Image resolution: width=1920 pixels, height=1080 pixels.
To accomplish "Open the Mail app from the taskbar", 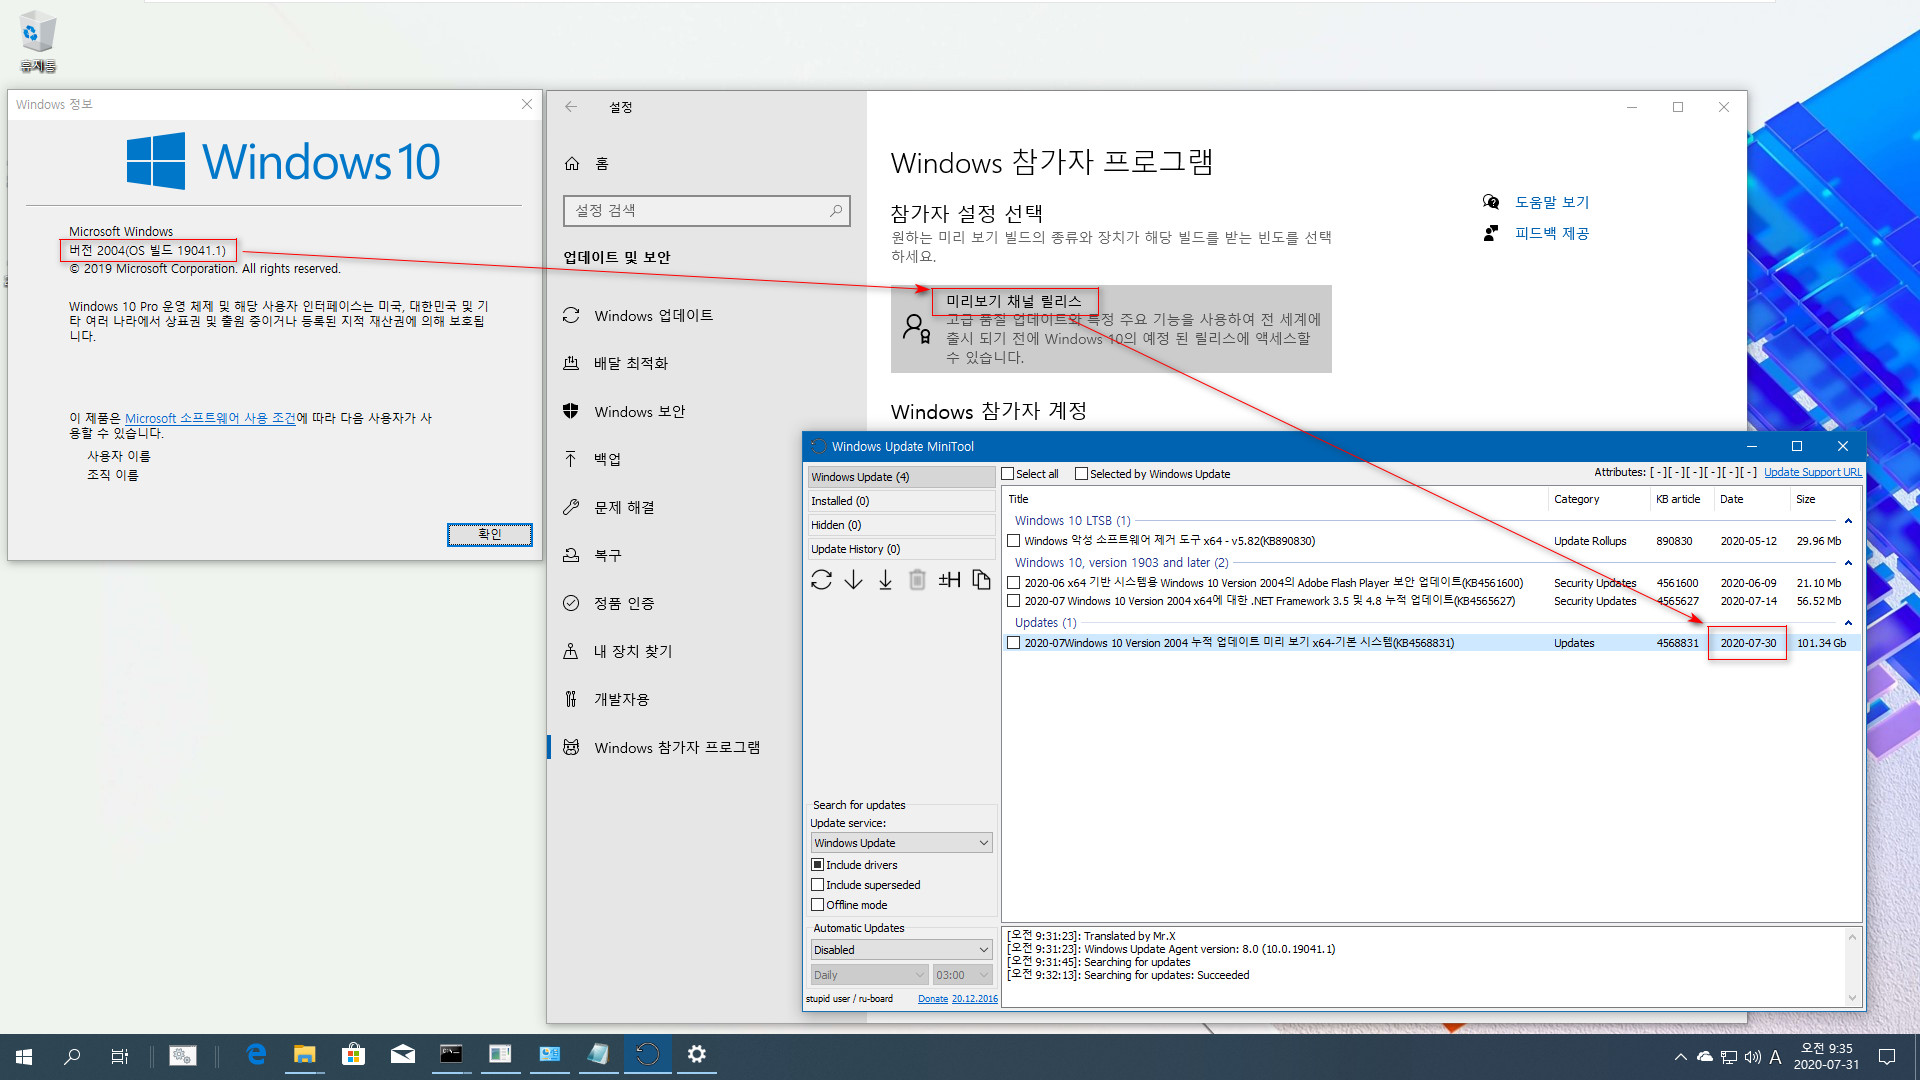I will pyautogui.click(x=402, y=1055).
